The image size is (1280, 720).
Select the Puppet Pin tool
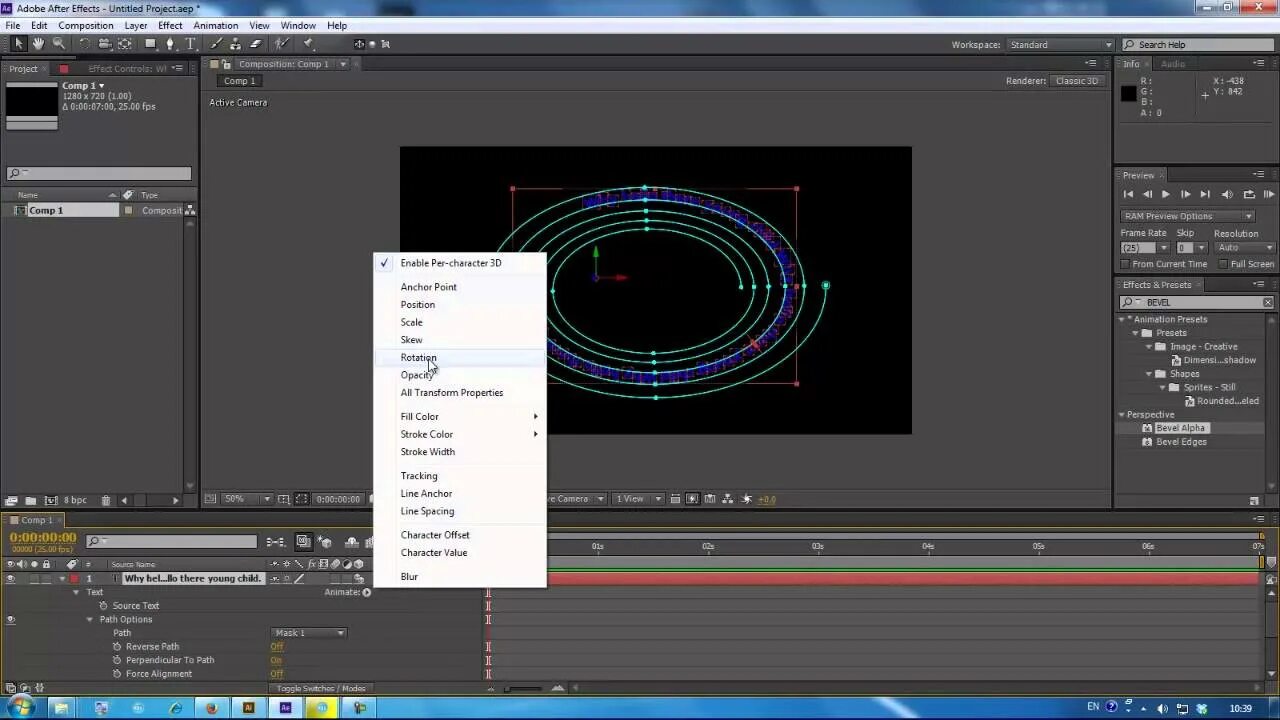309,44
